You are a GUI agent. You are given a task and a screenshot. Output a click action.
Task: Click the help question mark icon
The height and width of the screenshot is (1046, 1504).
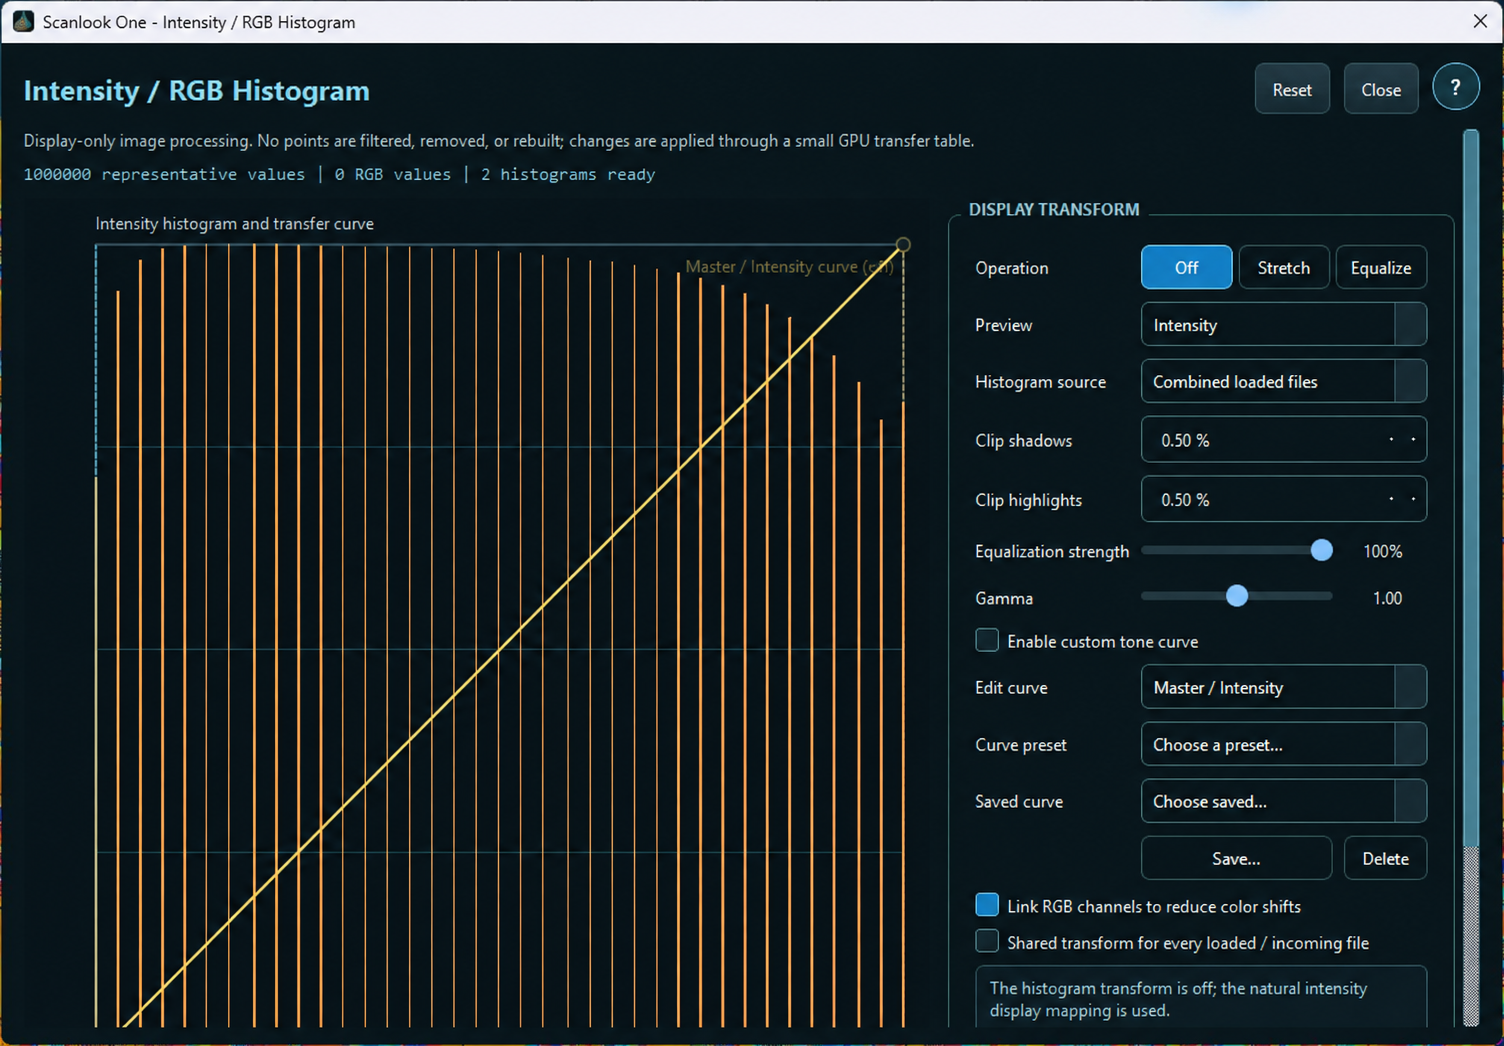[1455, 89]
